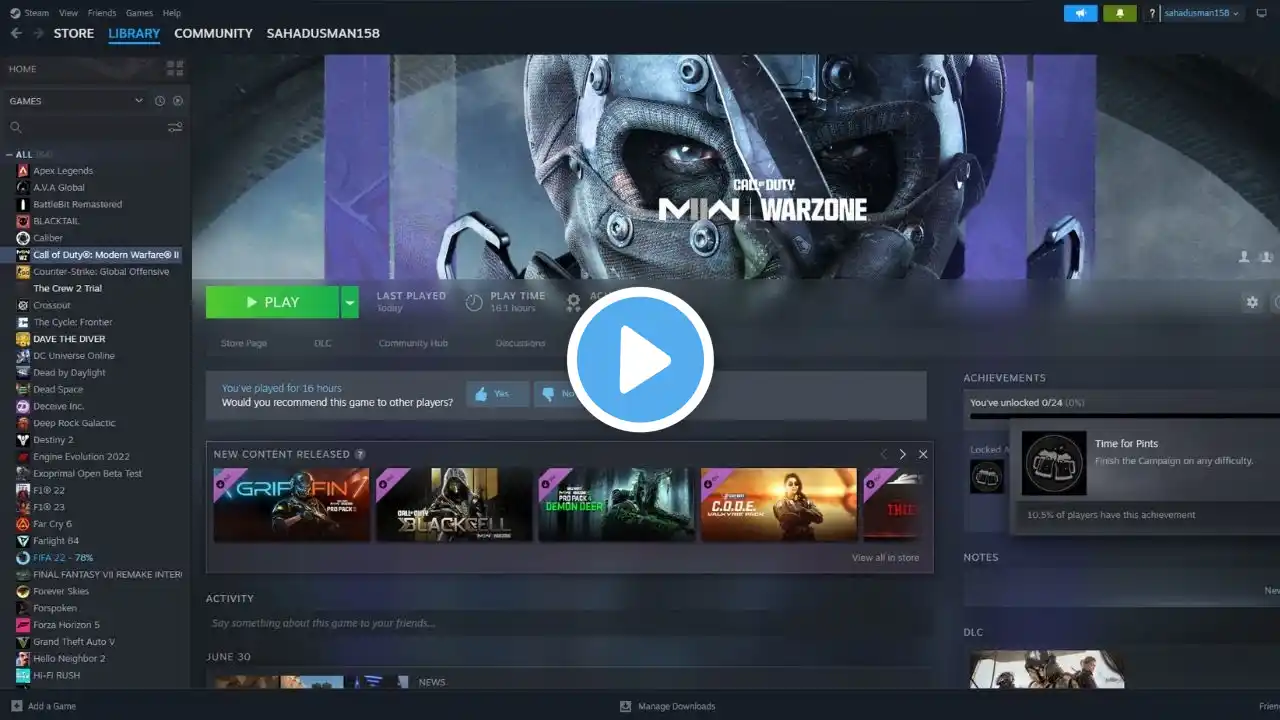Switch to the STORE tab
The width and height of the screenshot is (1280, 720).
74,33
